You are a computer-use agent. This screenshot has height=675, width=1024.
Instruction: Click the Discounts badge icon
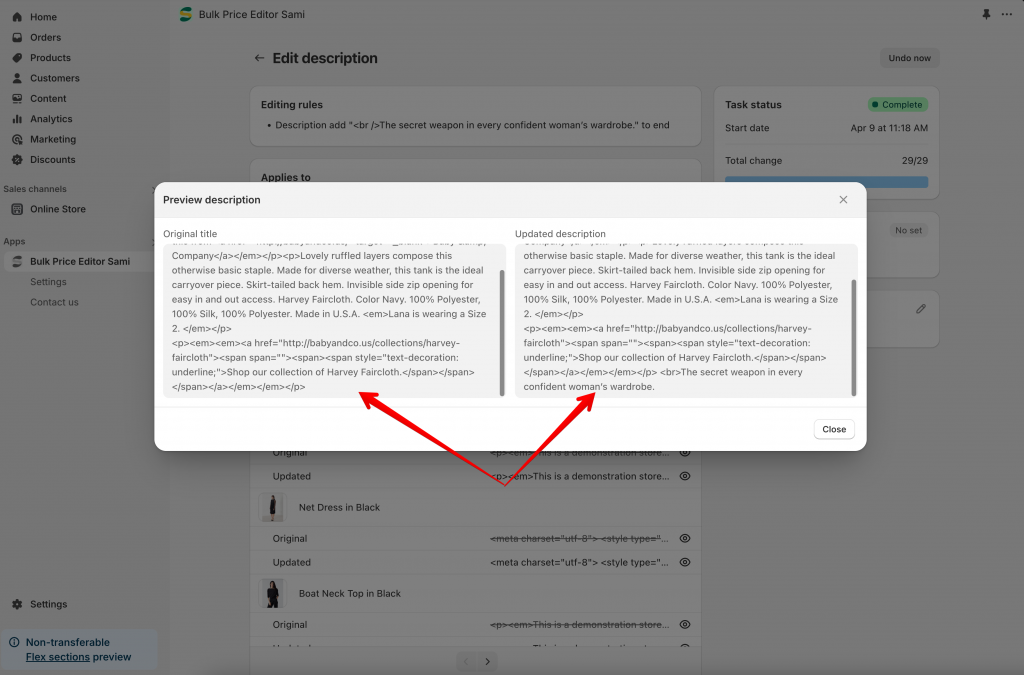(x=18, y=159)
